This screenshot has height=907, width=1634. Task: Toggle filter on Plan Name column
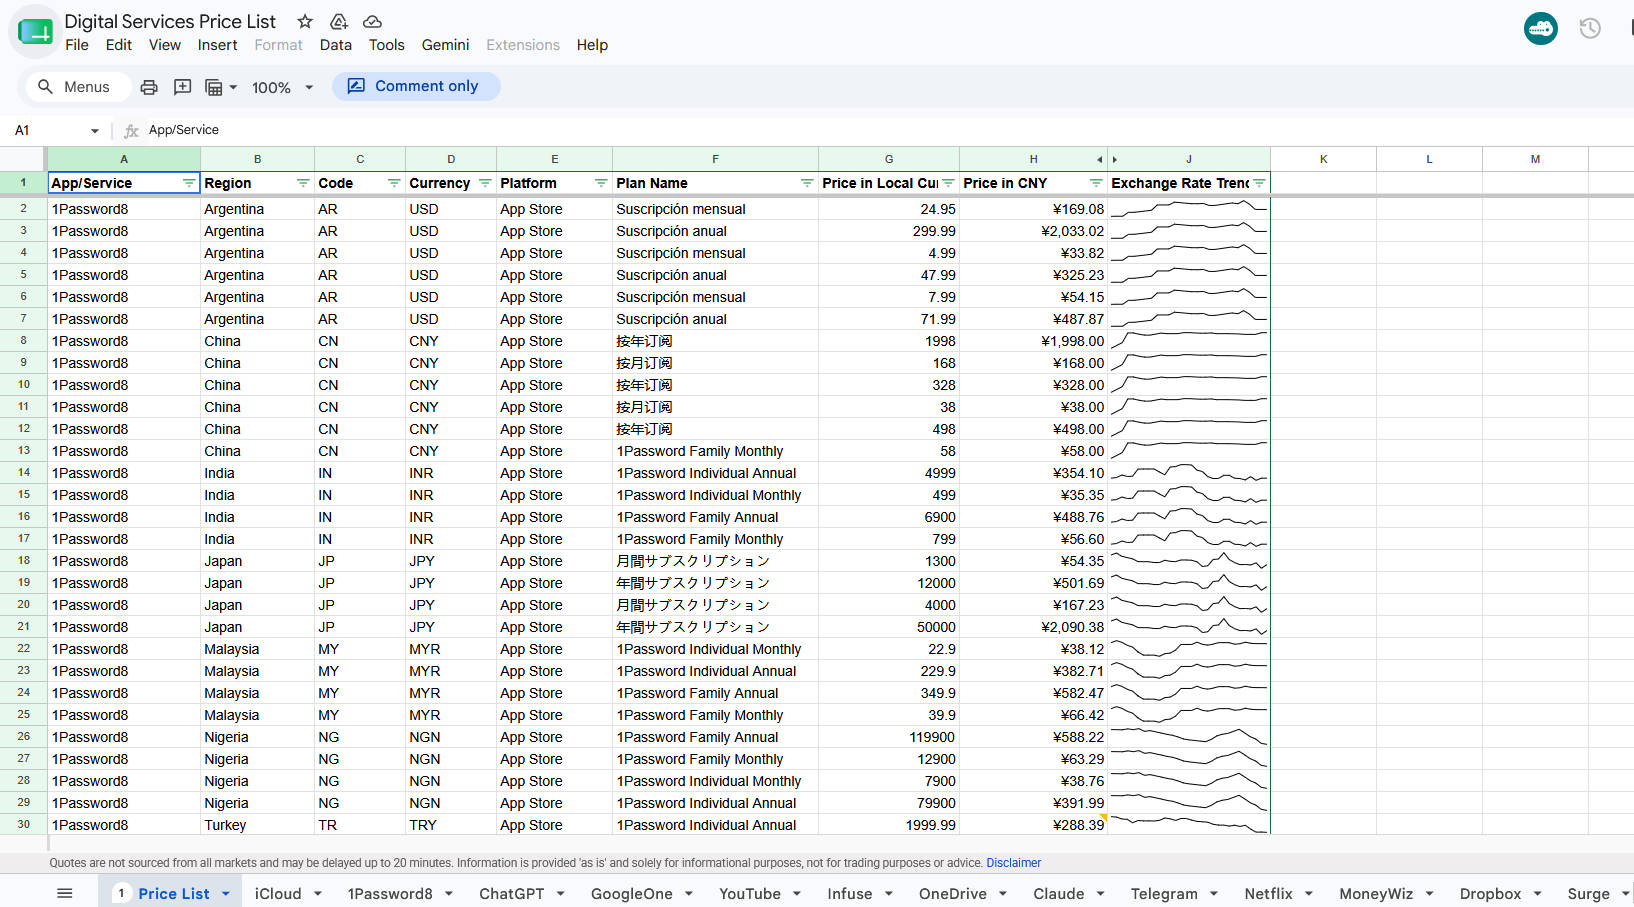pyautogui.click(x=807, y=183)
